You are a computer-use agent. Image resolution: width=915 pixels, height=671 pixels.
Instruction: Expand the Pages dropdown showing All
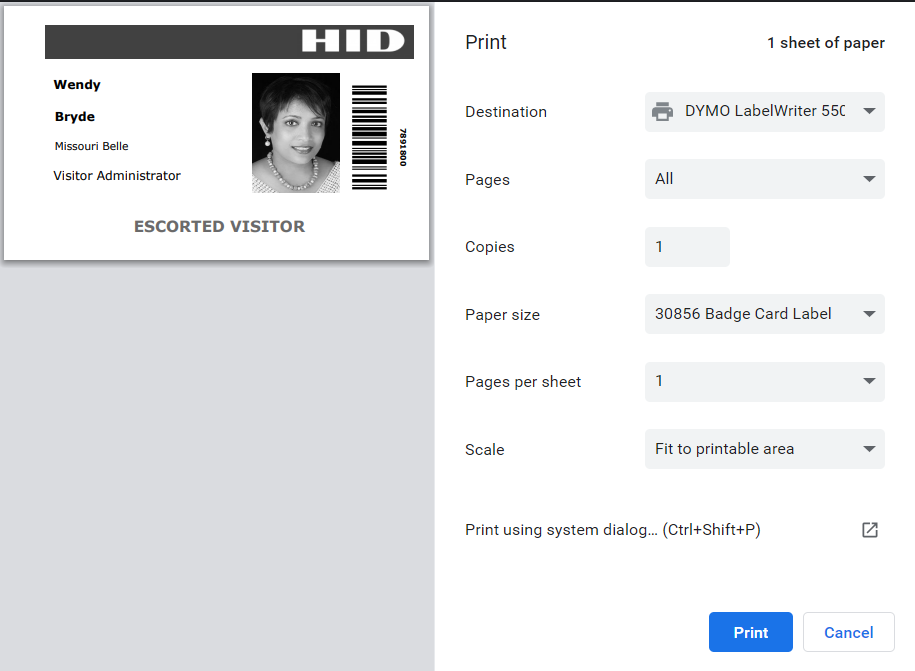pos(764,180)
